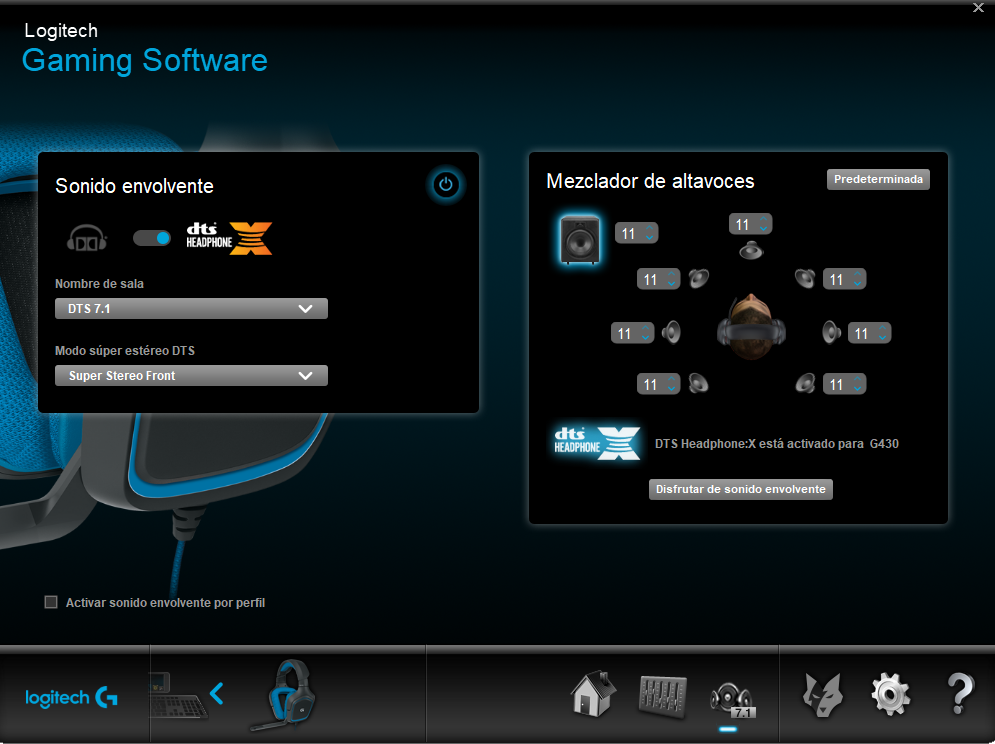The height and width of the screenshot is (744, 995).
Task: Click the rear left speaker icon
Action: pos(698,383)
